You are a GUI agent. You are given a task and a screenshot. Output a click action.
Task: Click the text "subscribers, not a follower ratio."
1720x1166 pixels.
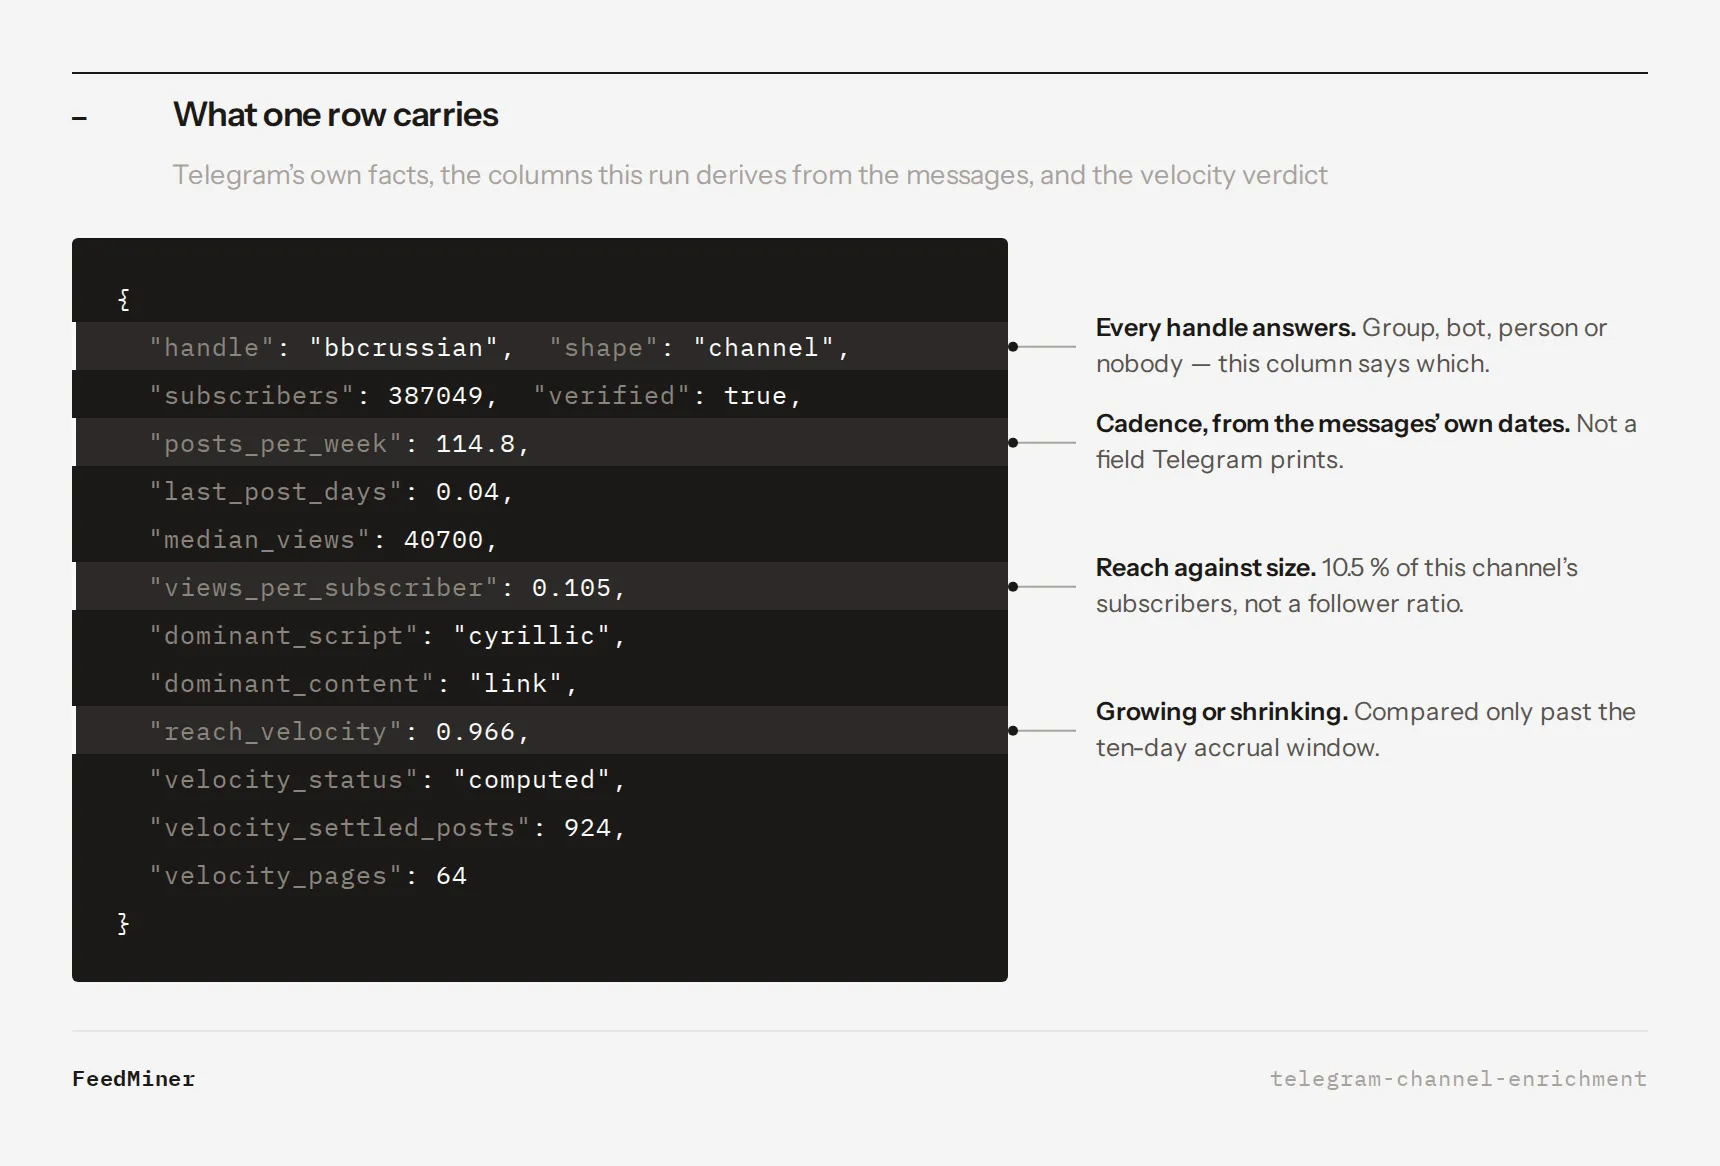tap(1280, 604)
